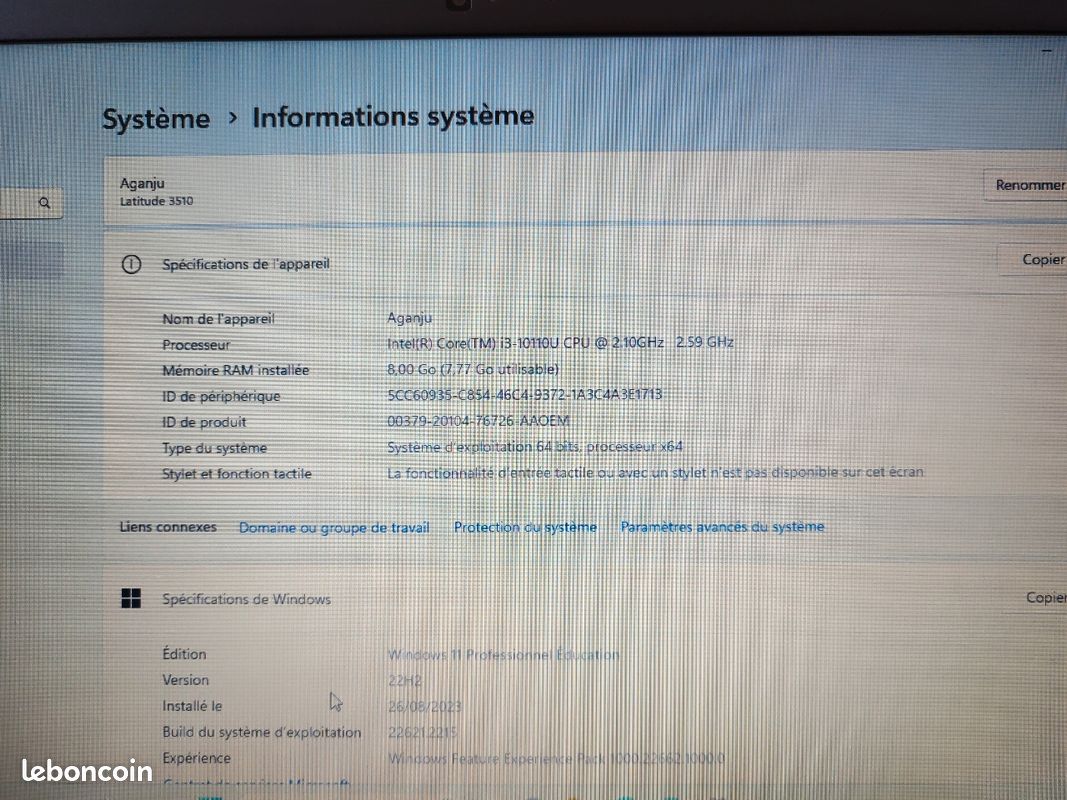Click the Expérience label

(197, 758)
